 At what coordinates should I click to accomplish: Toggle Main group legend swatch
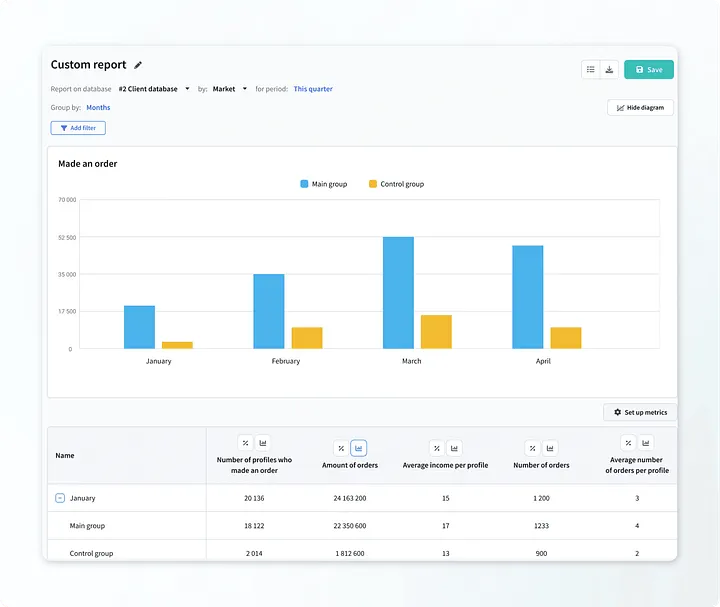304,184
